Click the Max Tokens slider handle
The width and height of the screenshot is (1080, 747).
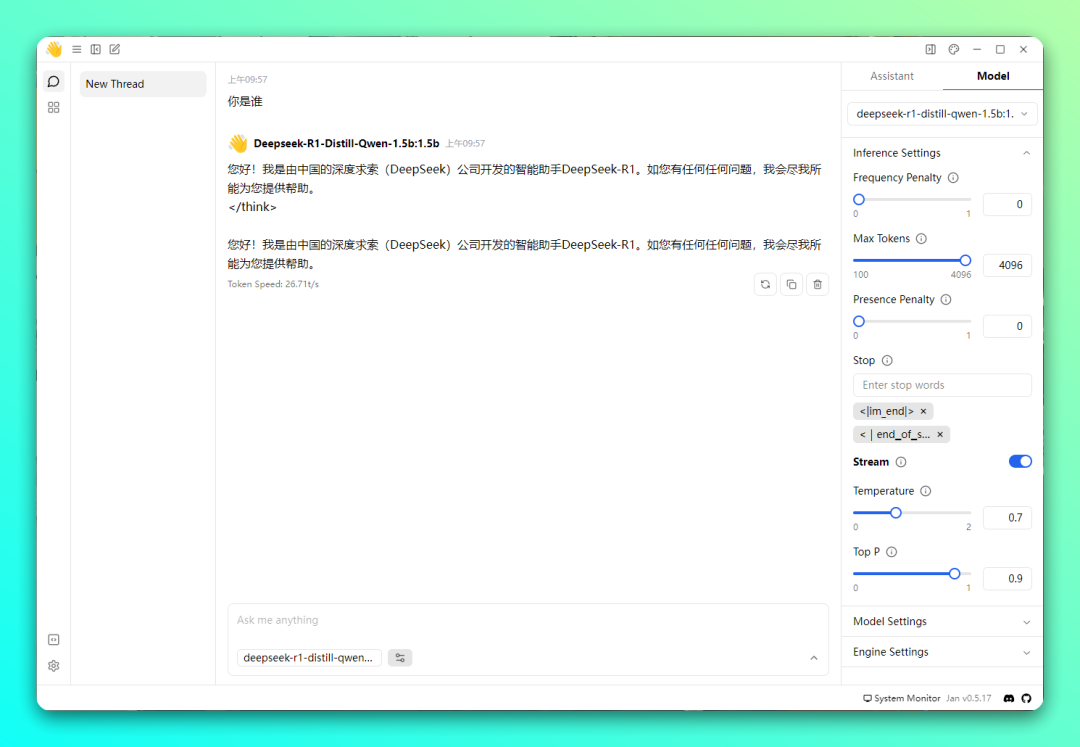[965, 260]
